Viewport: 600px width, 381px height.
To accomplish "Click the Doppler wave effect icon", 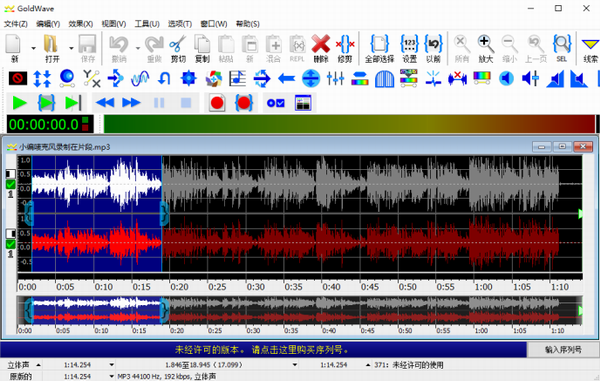I will [x=140, y=78].
